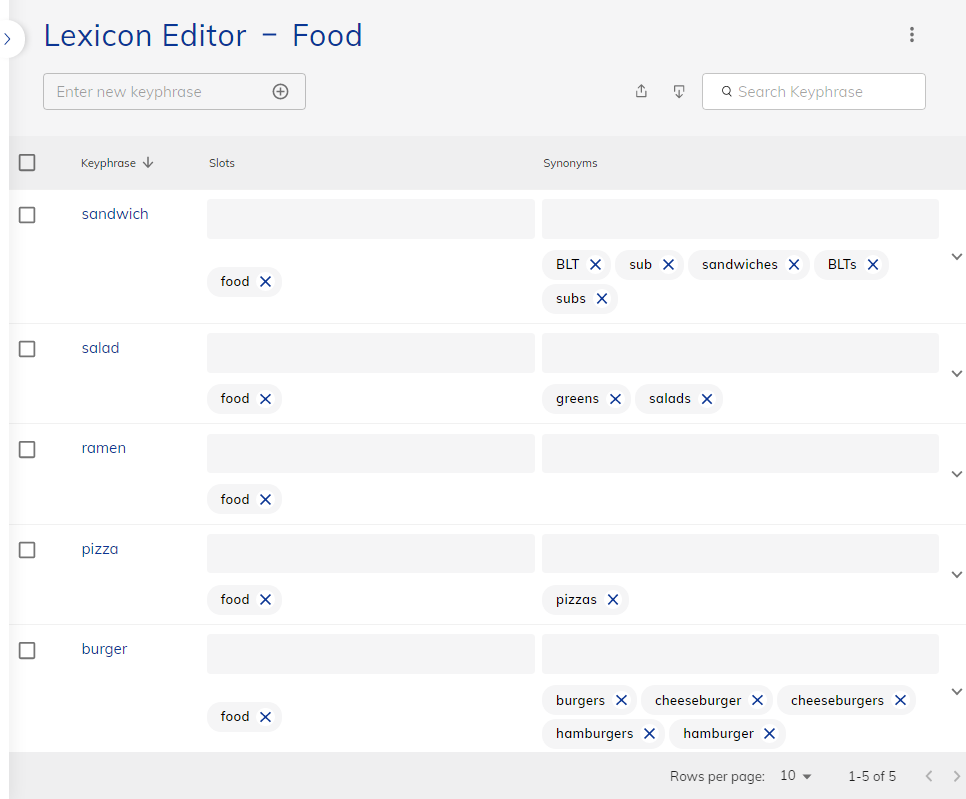Remove sub synonym chip
Screen dimensions: 966x799
(x=668, y=264)
